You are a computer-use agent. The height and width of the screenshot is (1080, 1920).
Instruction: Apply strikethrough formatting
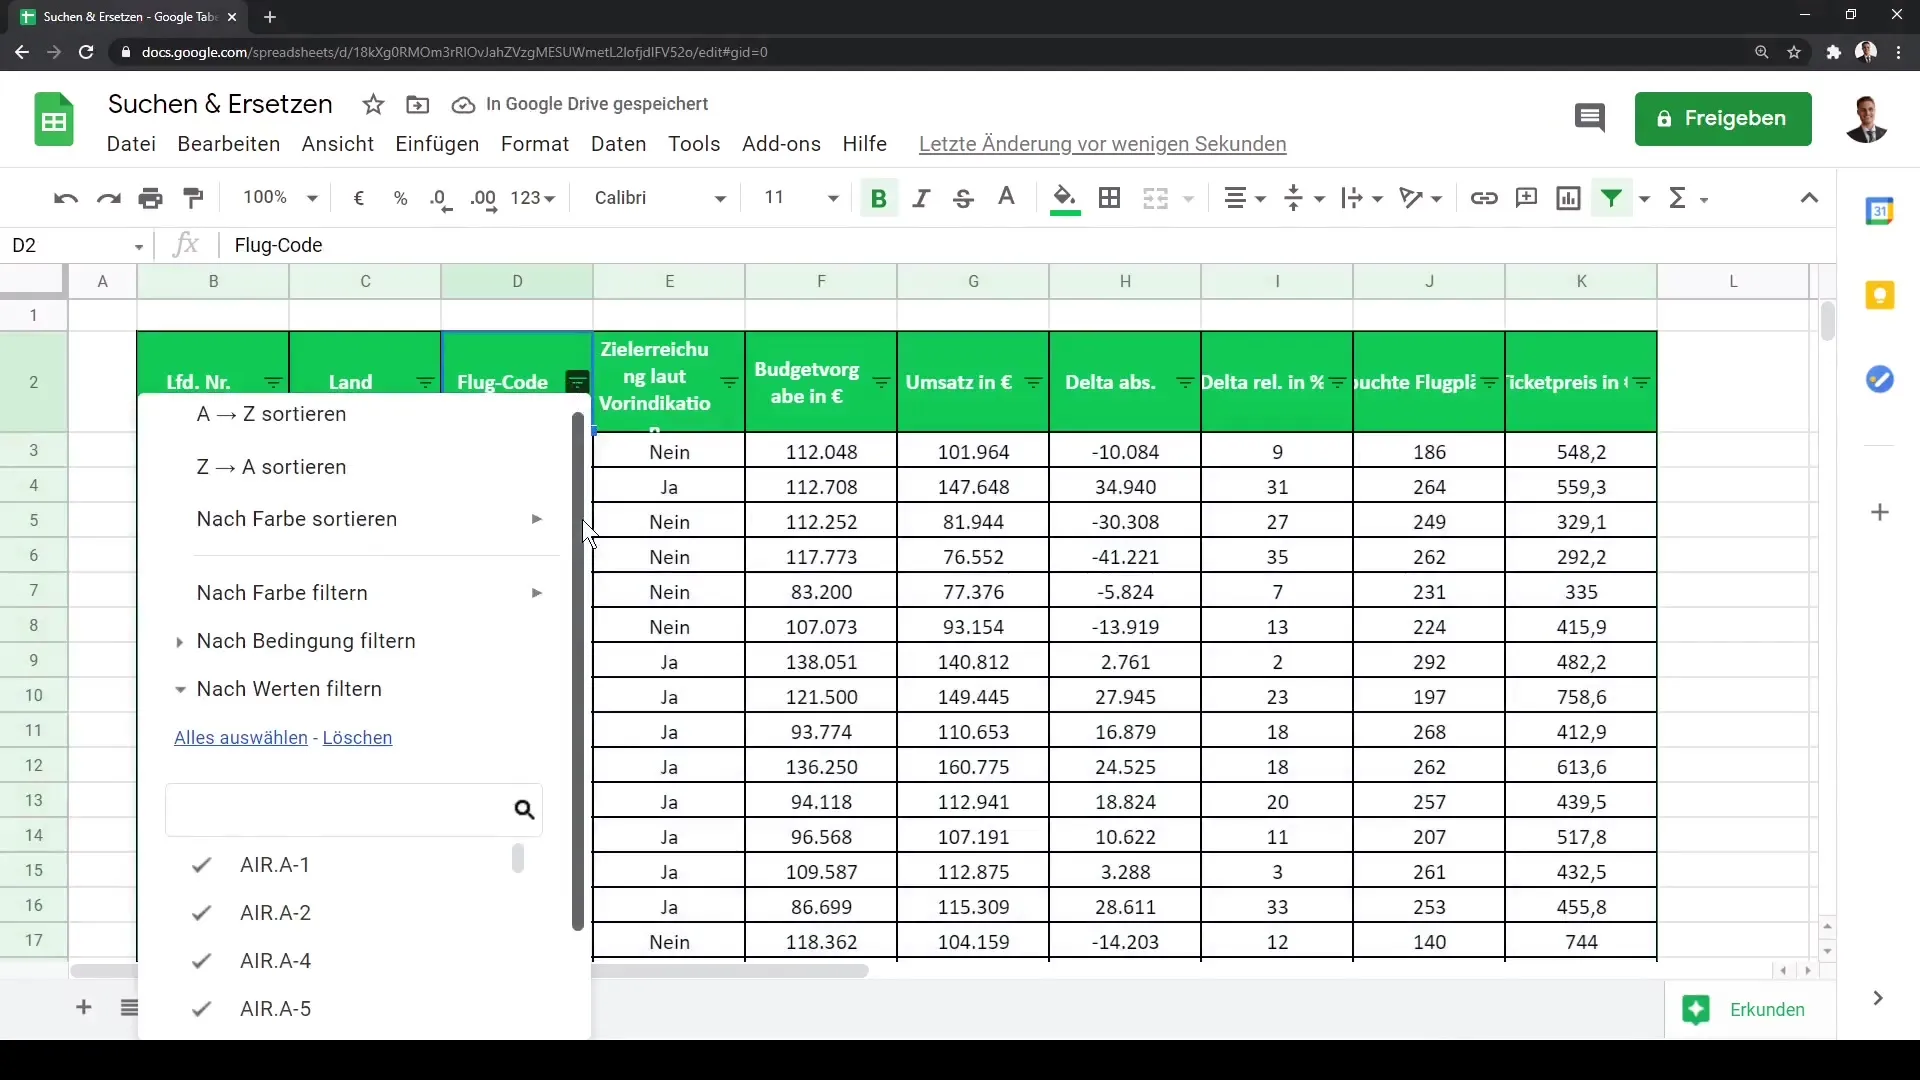click(x=963, y=198)
